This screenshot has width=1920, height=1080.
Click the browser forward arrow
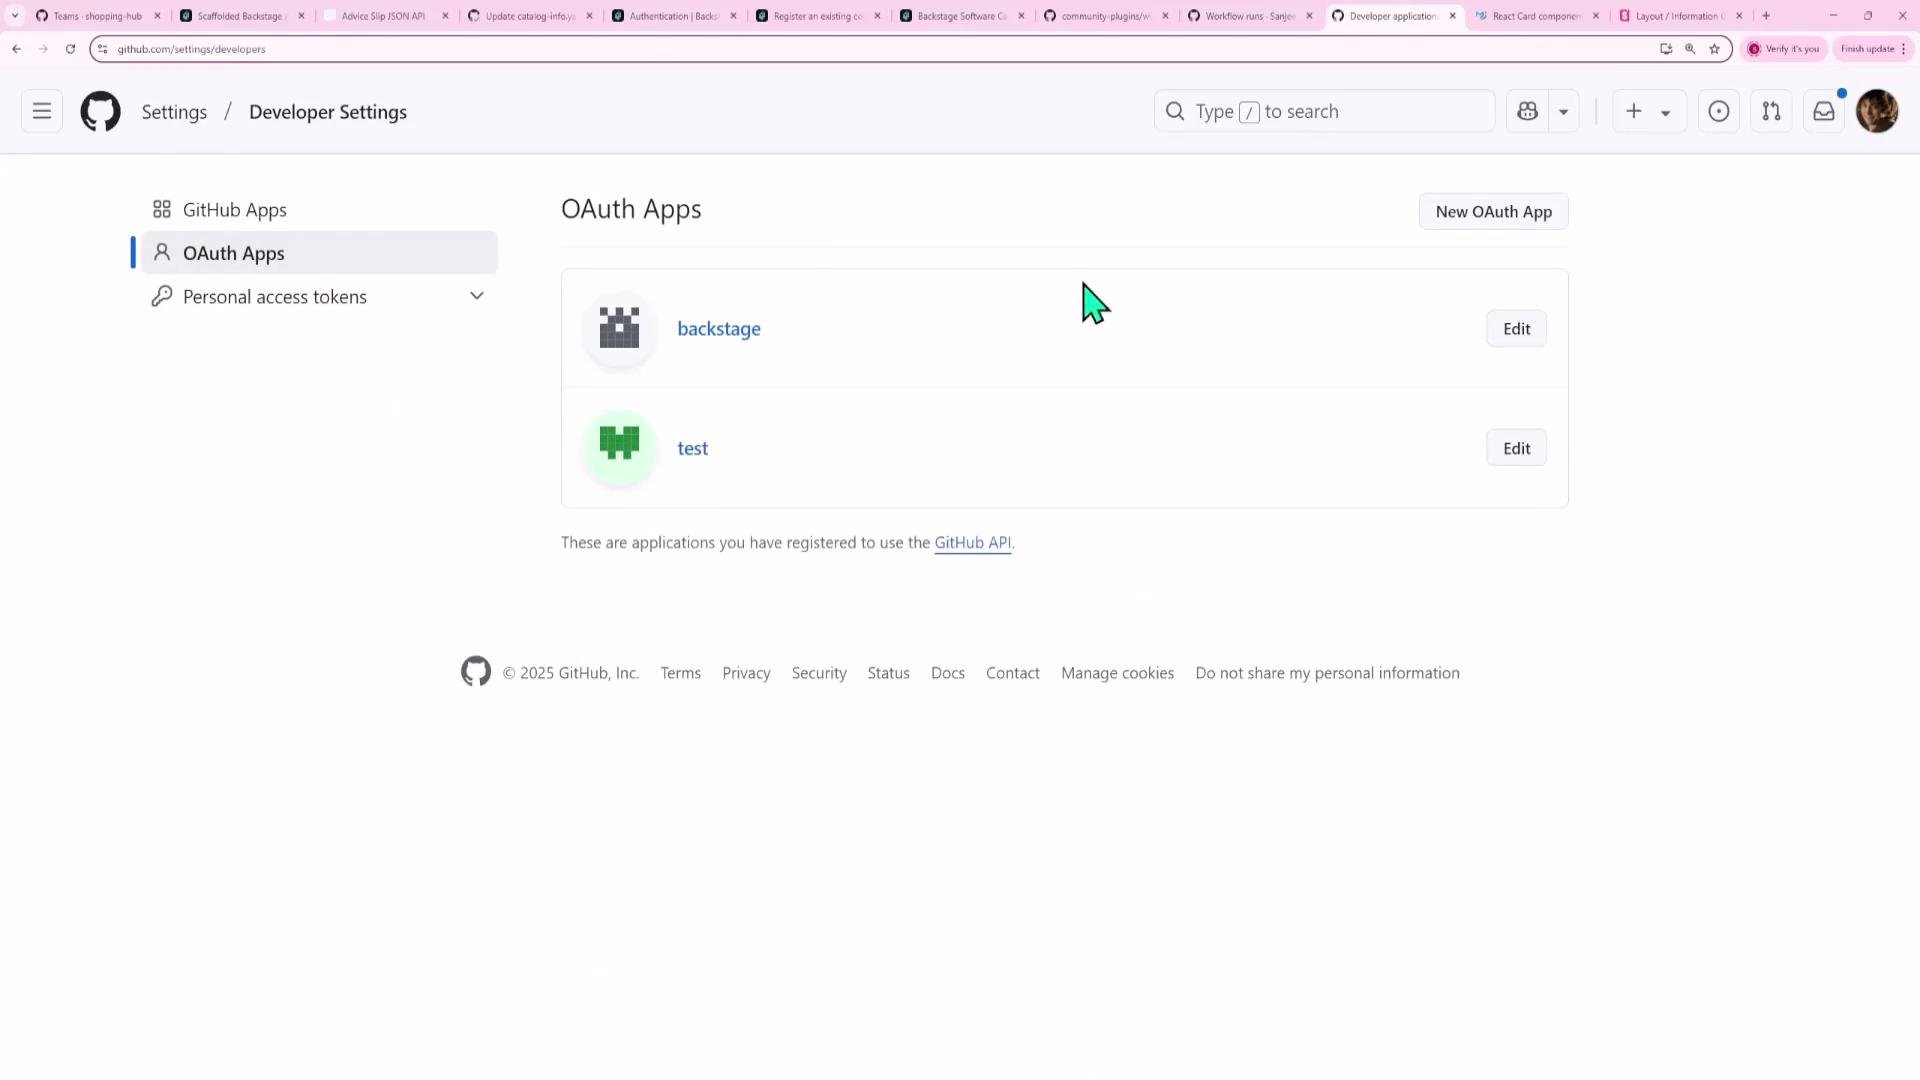pyautogui.click(x=43, y=49)
